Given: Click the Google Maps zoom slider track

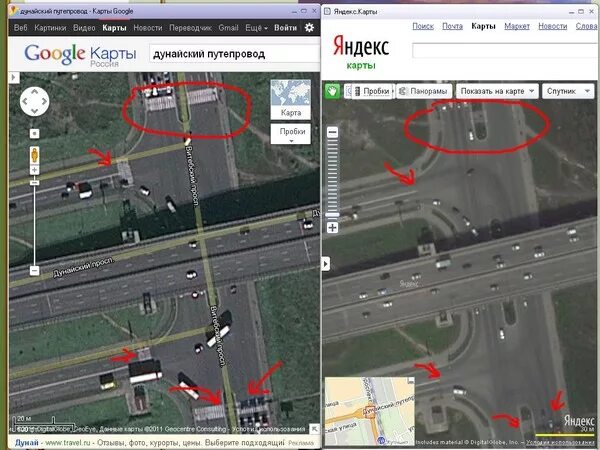Looking at the screenshot, I should click(34, 226).
